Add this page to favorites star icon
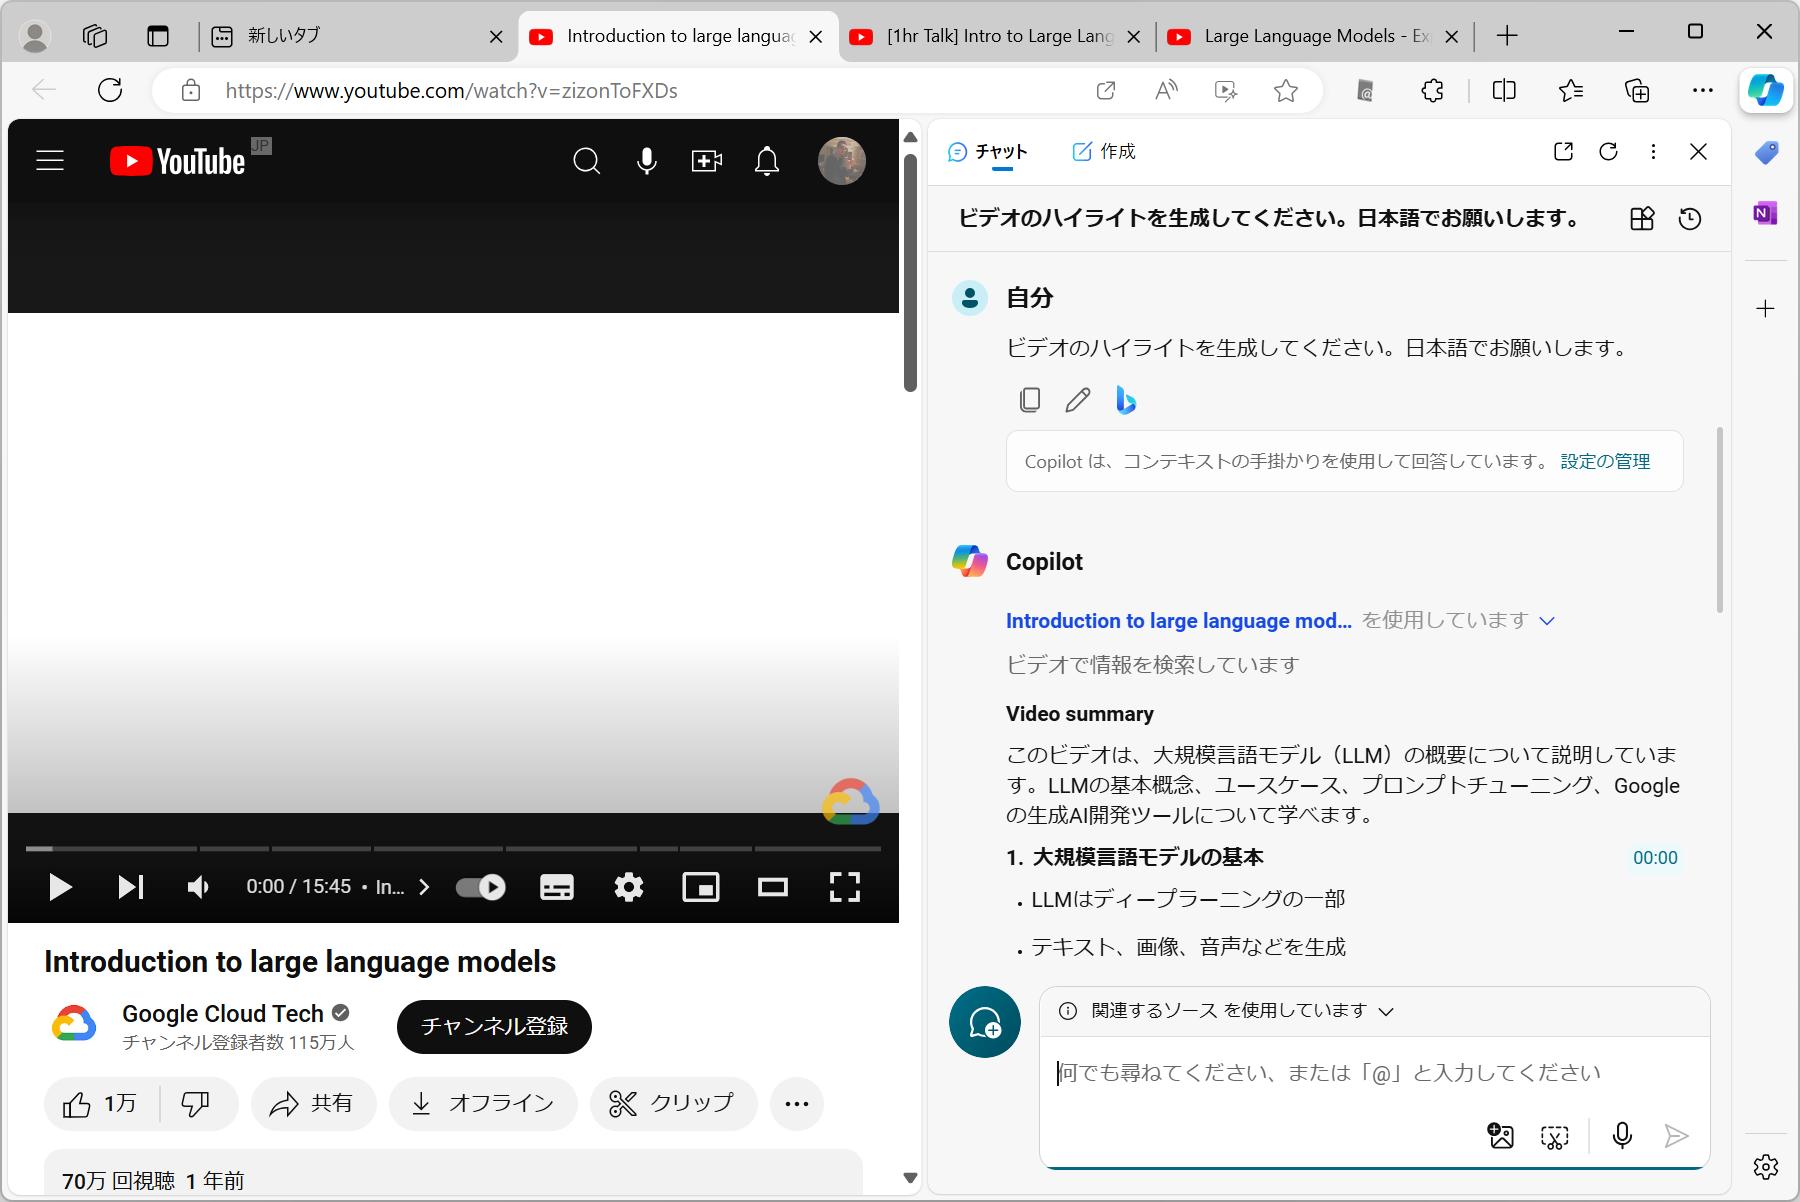This screenshot has height=1202, width=1800. [x=1286, y=91]
